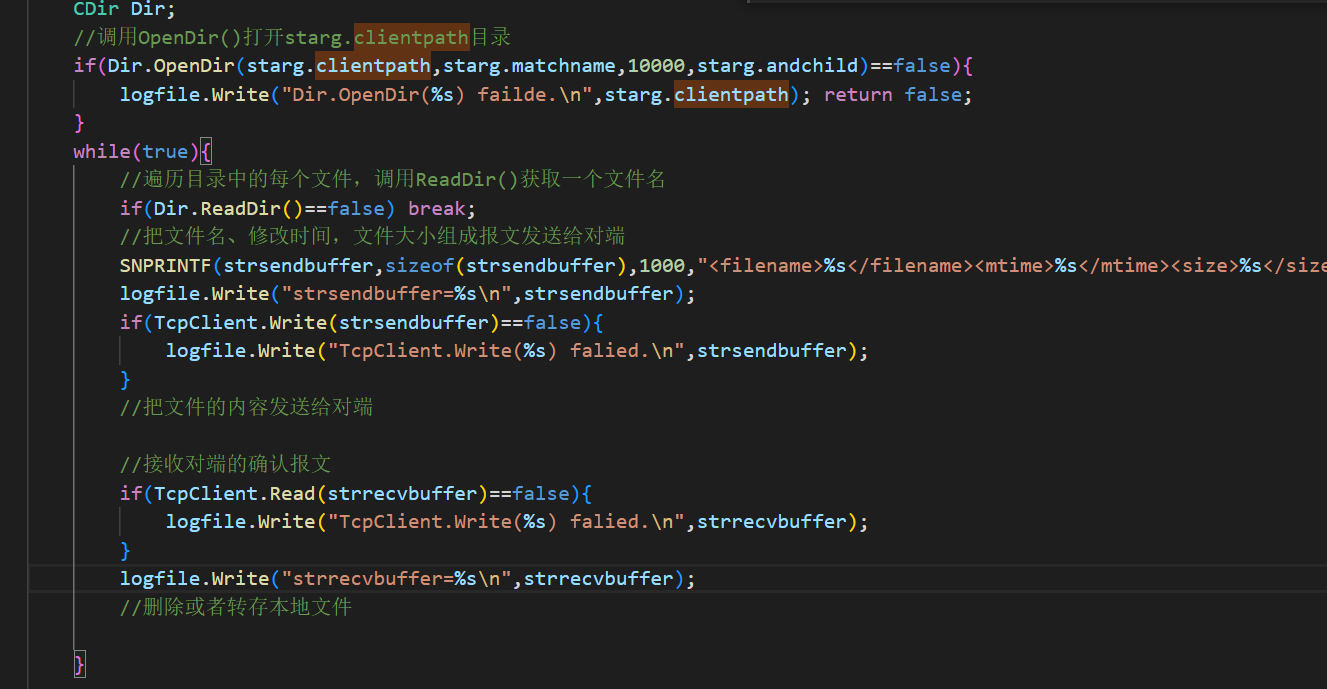
Task: Click the 'sizeof' keyword
Action: coord(419,266)
